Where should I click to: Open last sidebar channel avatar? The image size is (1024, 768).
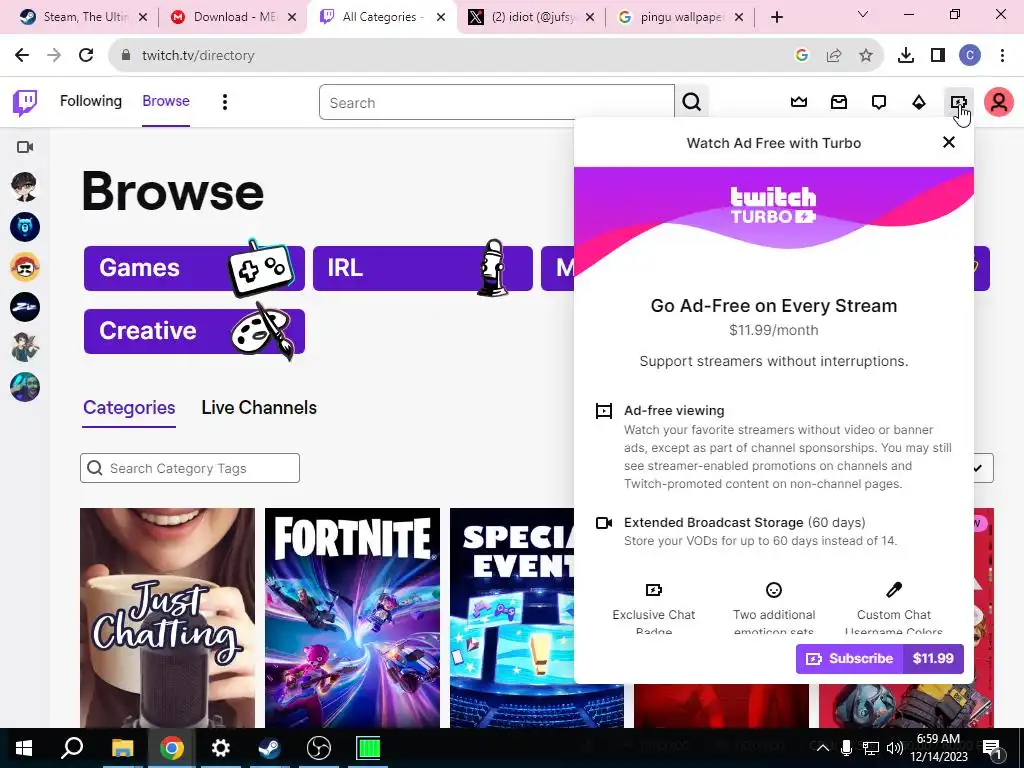pyautogui.click(x=25, y=387)
